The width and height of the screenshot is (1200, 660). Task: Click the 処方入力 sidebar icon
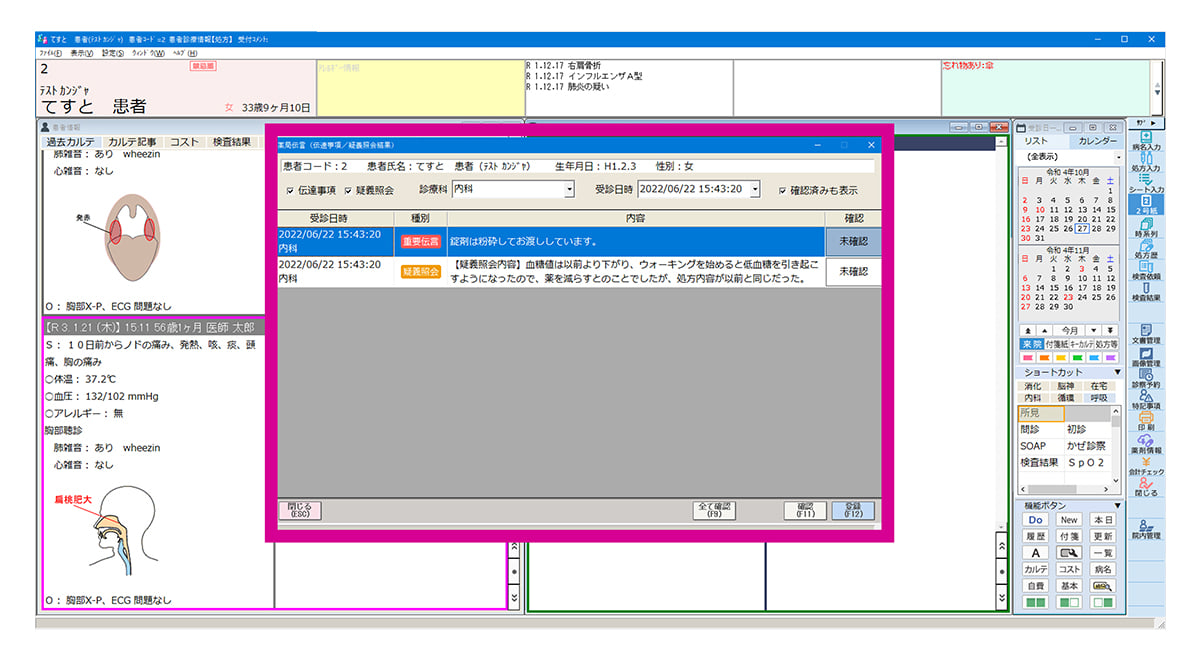coord(1145,168)
